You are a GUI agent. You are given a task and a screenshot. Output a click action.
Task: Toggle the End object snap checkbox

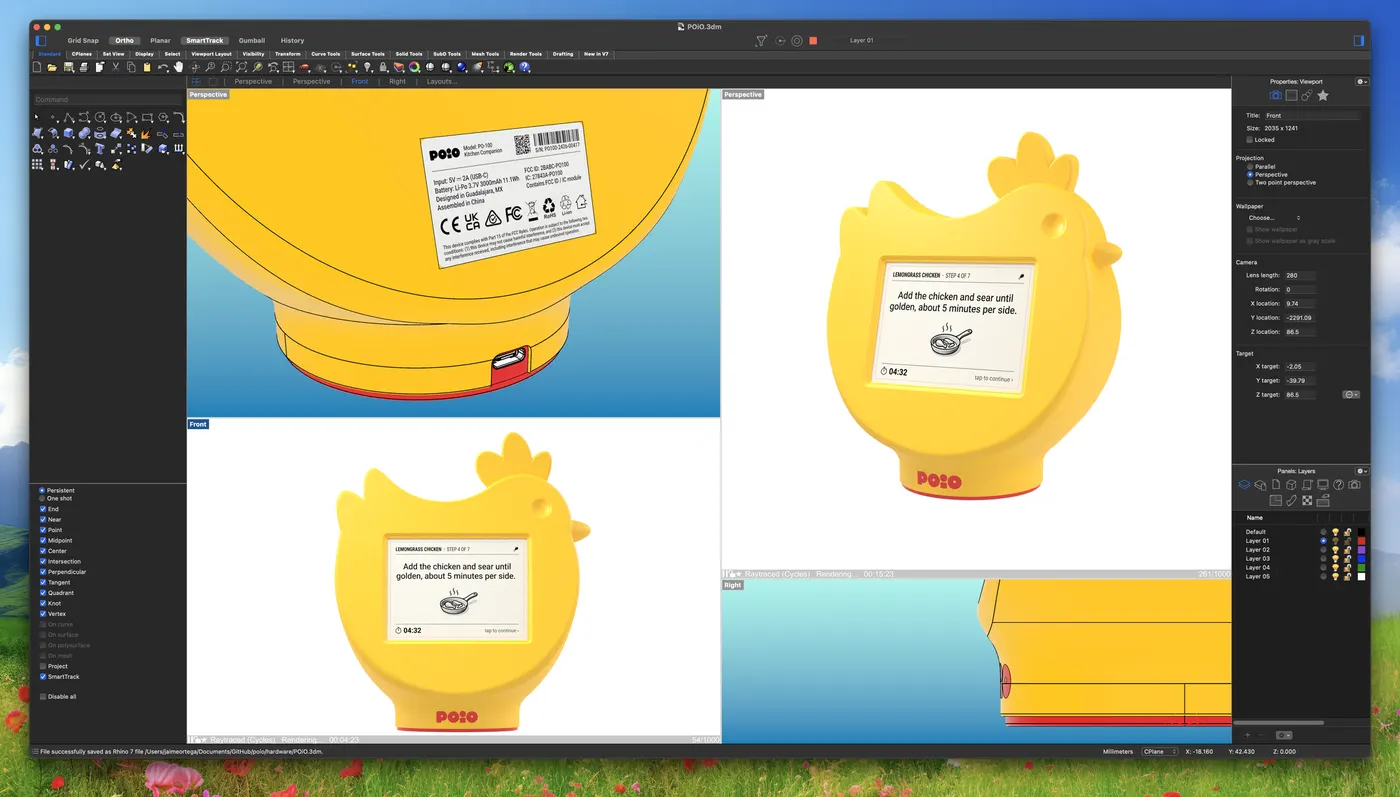coord(43,509)
